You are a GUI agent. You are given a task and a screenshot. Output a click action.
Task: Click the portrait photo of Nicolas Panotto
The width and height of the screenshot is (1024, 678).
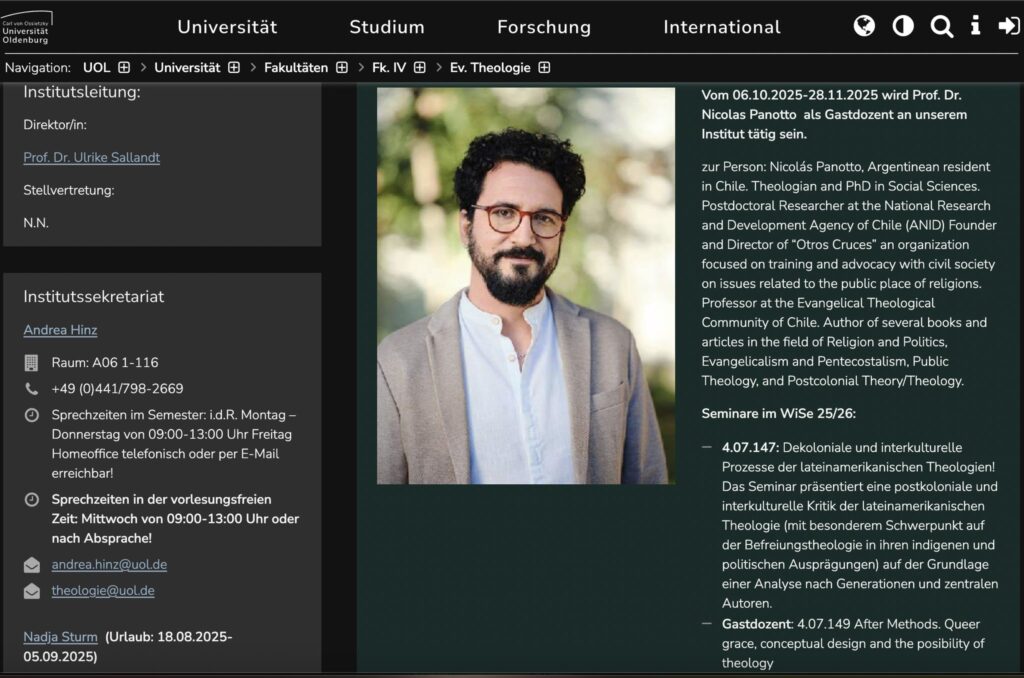[x=526, y=286]
